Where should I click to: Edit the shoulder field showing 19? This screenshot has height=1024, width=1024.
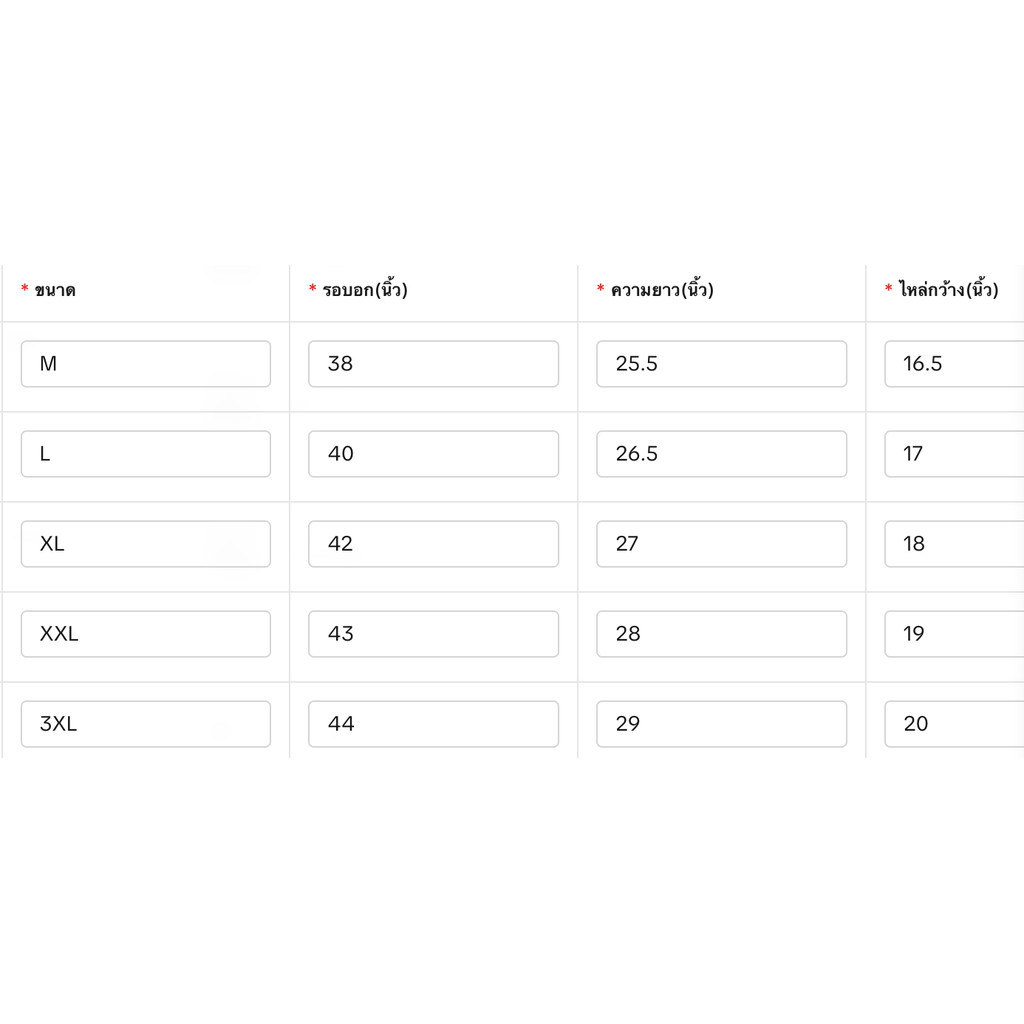tap(954, 634)
